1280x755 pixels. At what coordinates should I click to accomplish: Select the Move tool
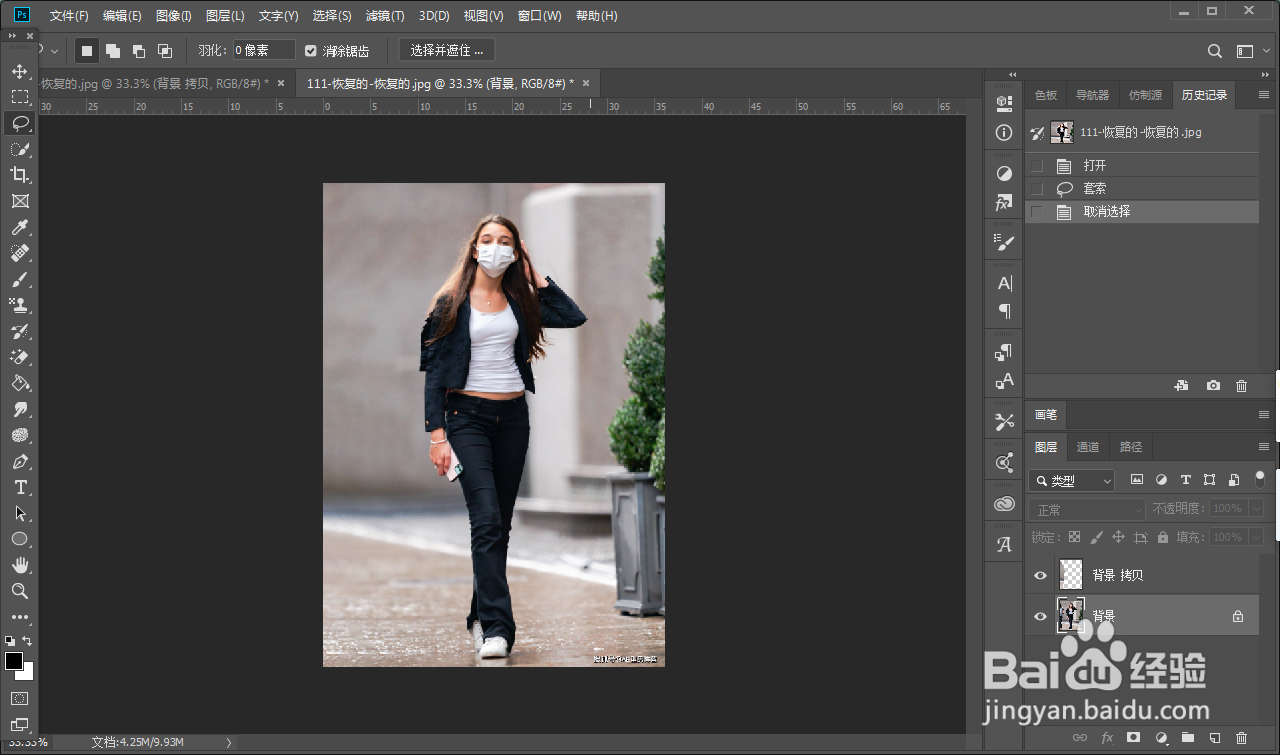pyautogui.click(x=19, y=71)
